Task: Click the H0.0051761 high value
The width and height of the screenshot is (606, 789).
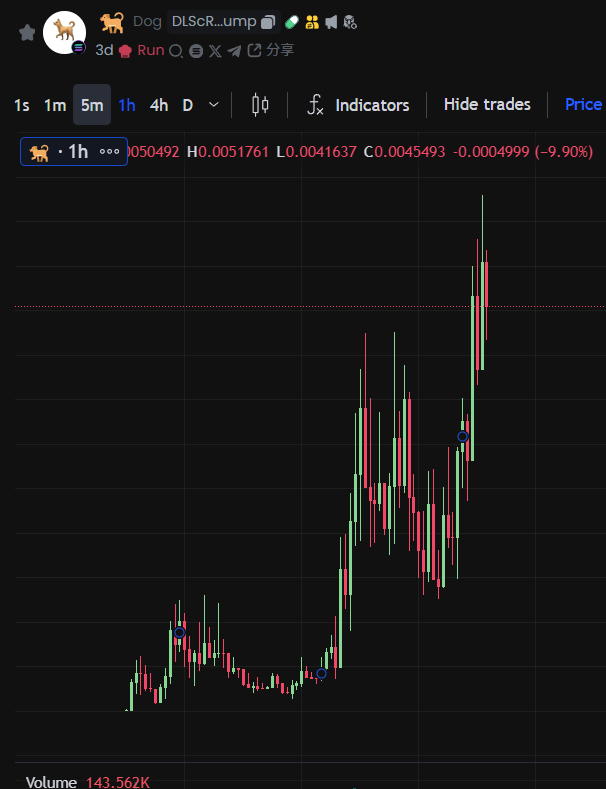Action: pos(228,151)
